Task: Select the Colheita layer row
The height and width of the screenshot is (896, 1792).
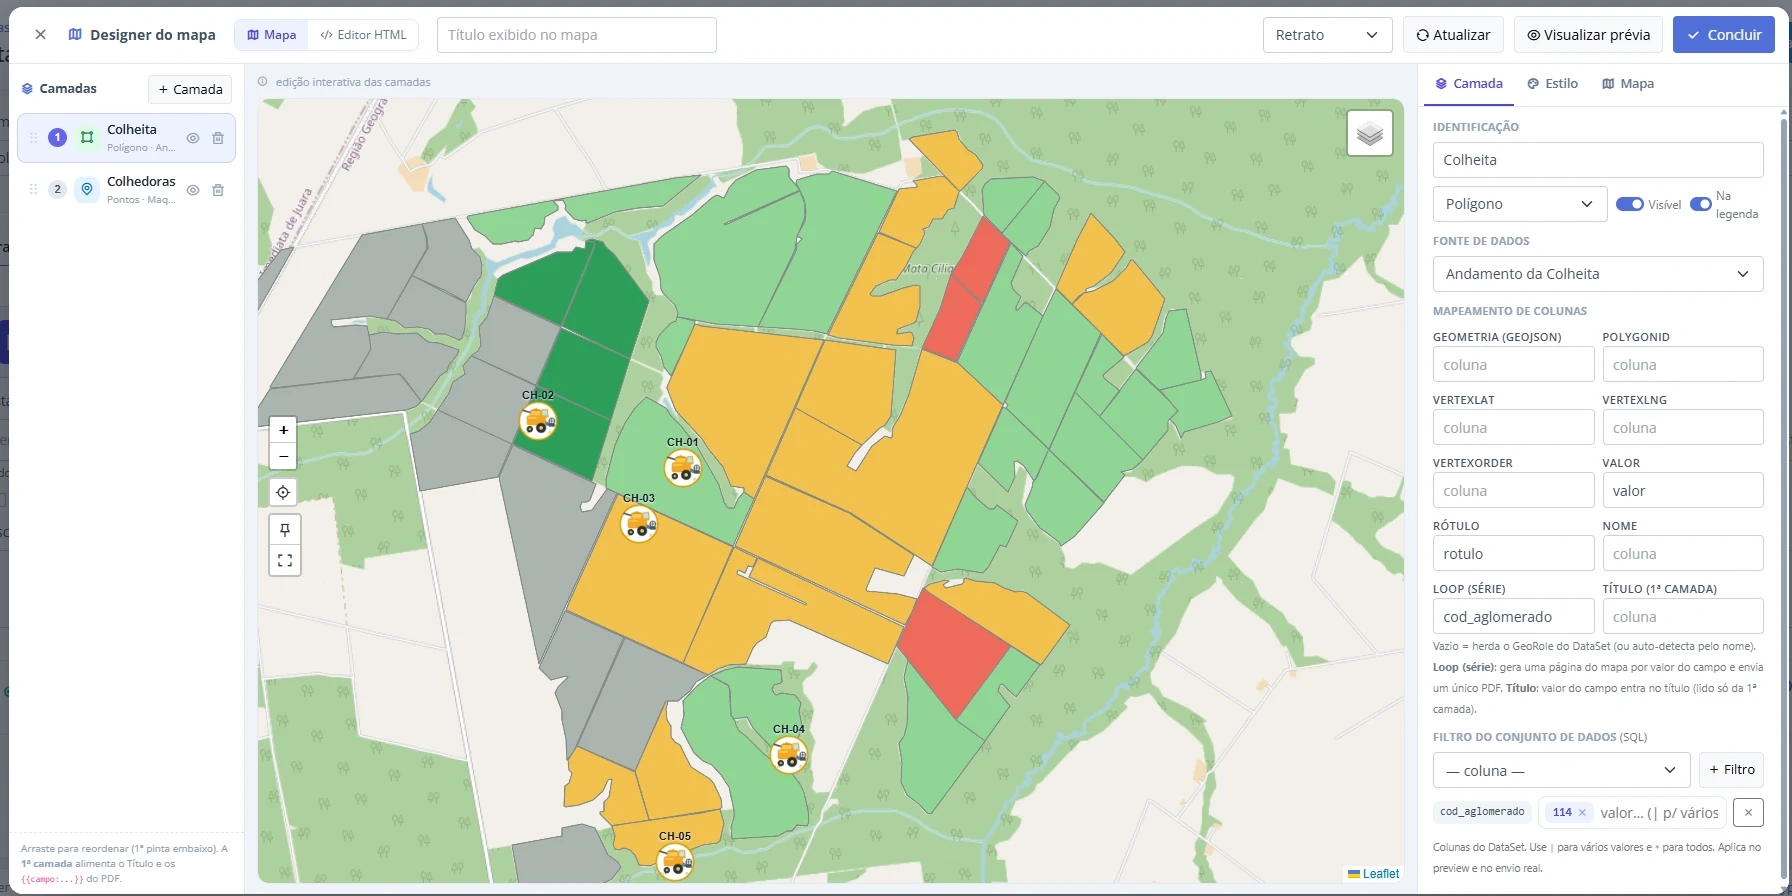Action: (126, 138)
